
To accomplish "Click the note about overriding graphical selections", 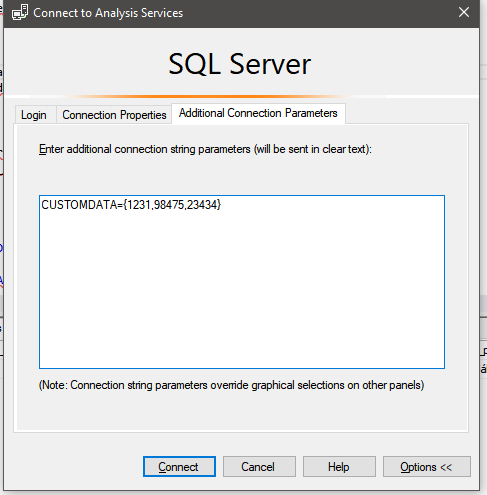I will 231,385.
